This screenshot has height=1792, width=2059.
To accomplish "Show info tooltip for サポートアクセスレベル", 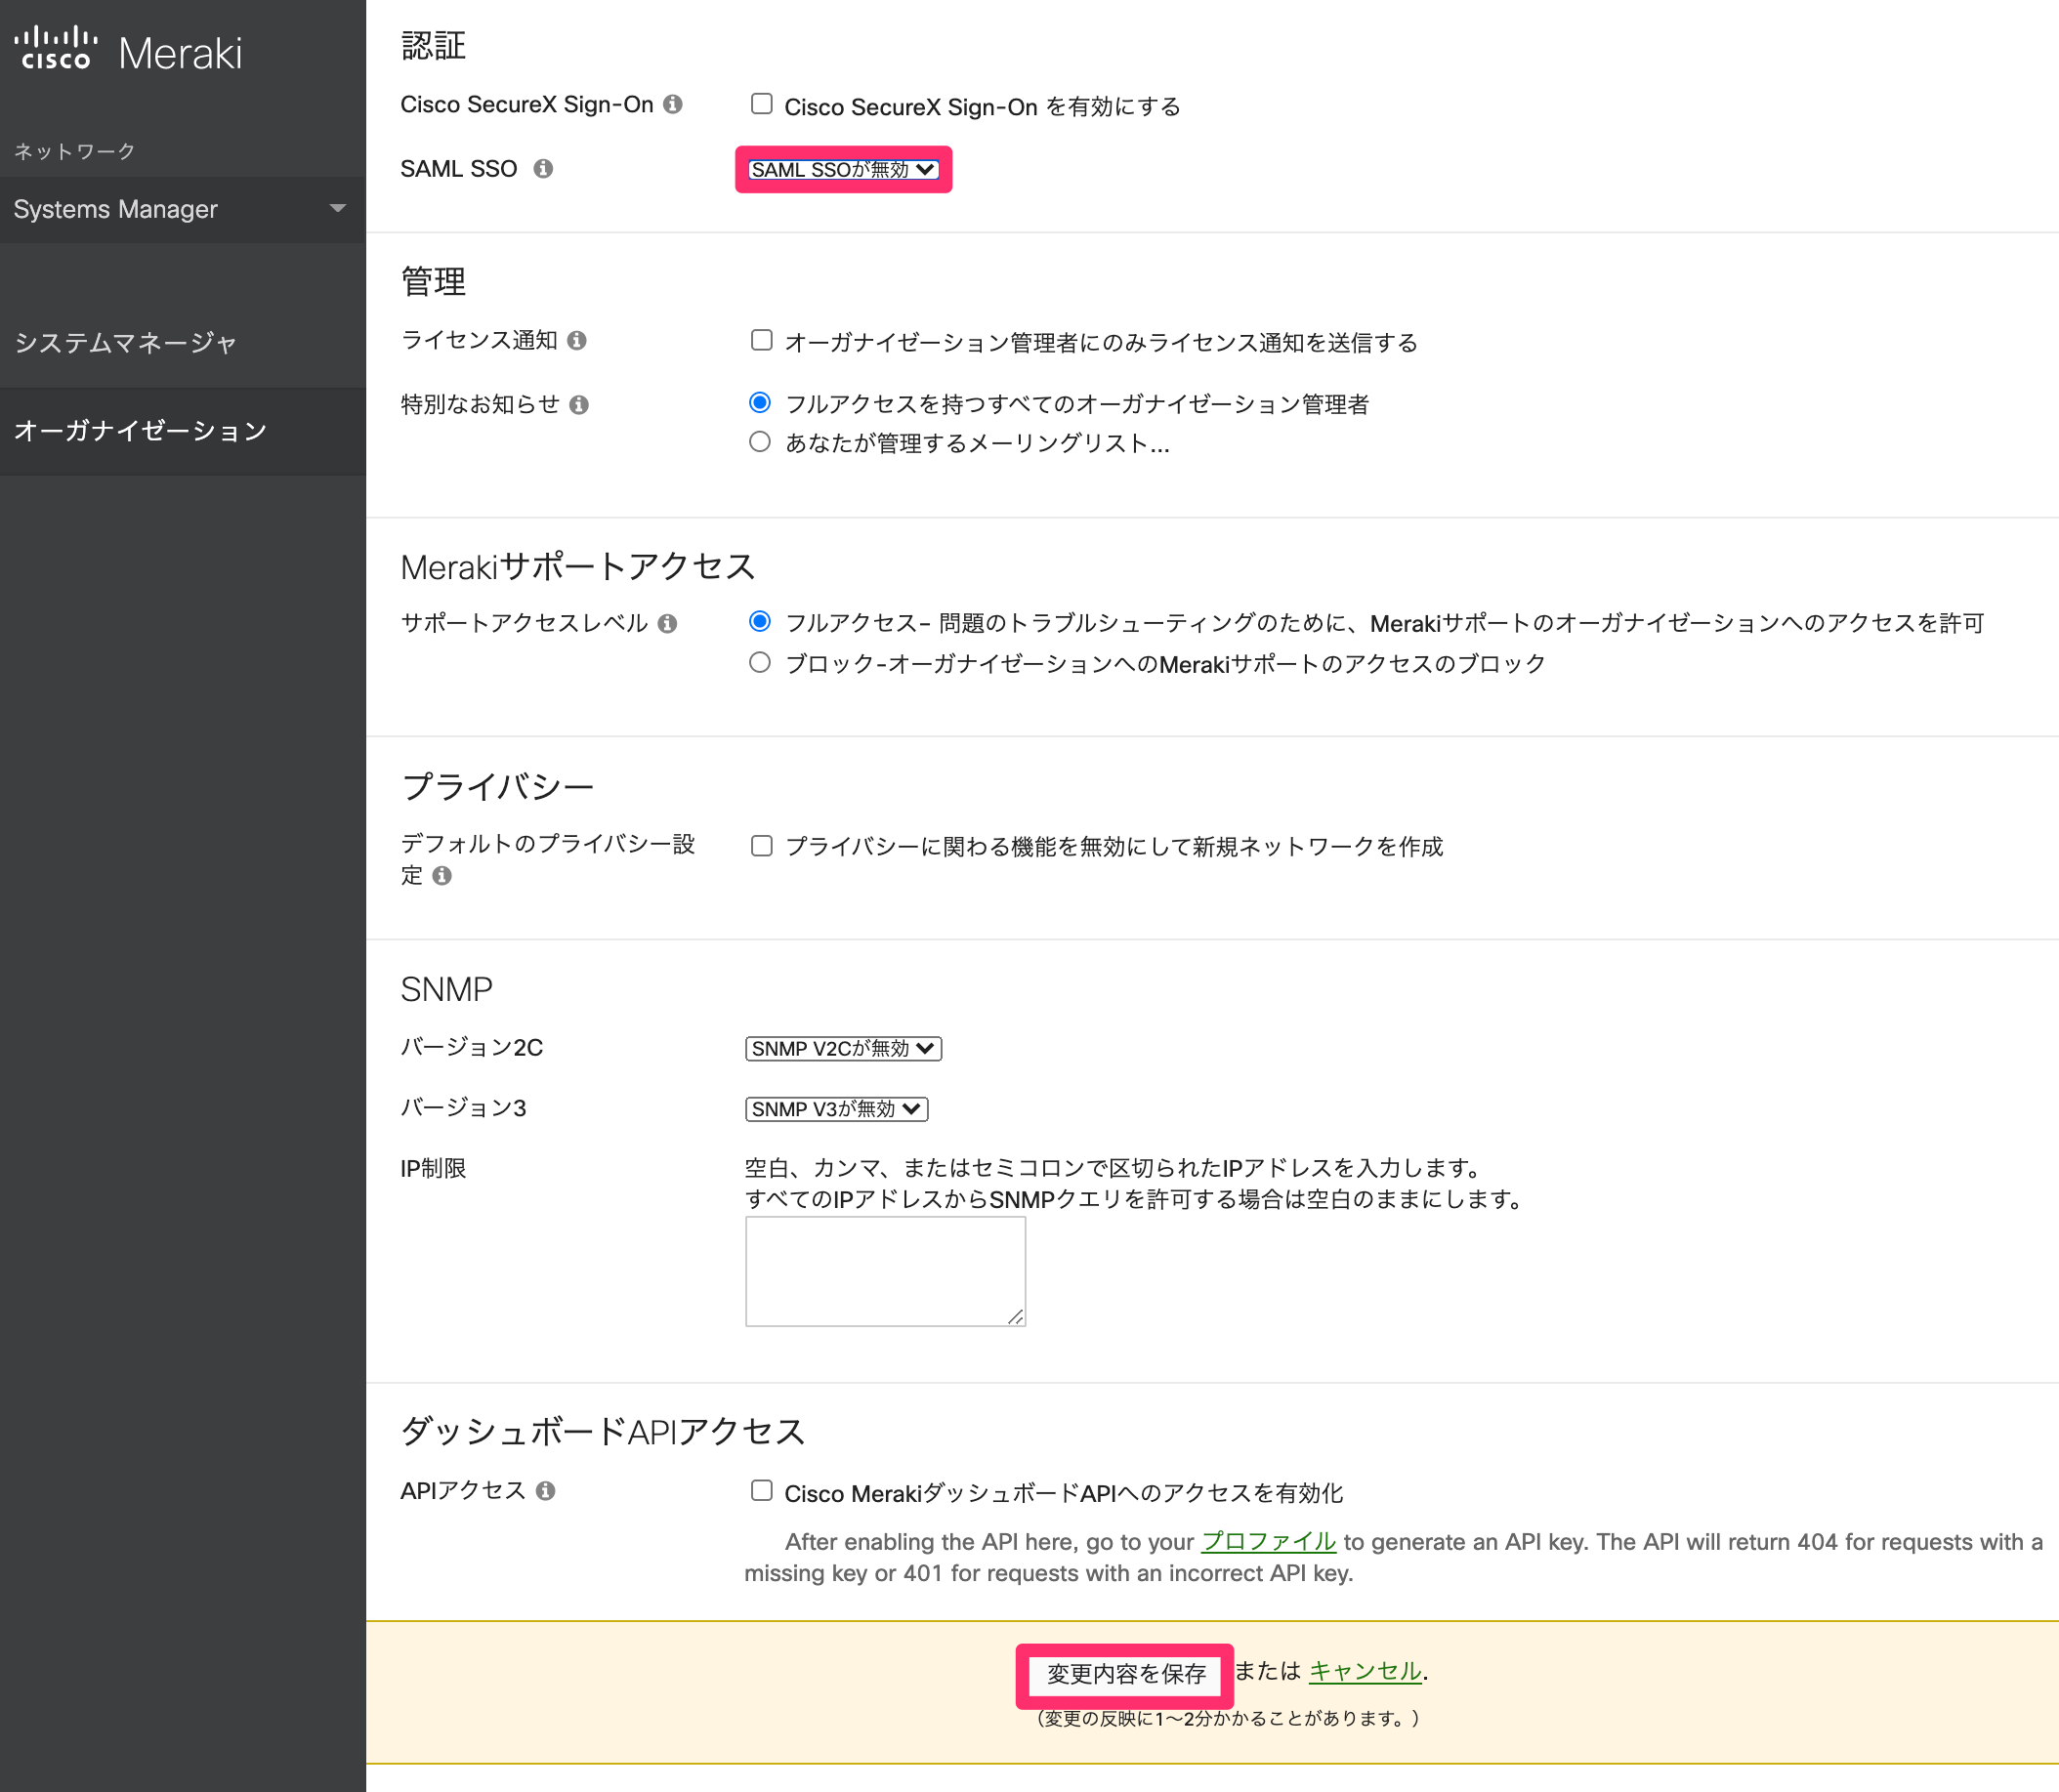I will 668,624.
